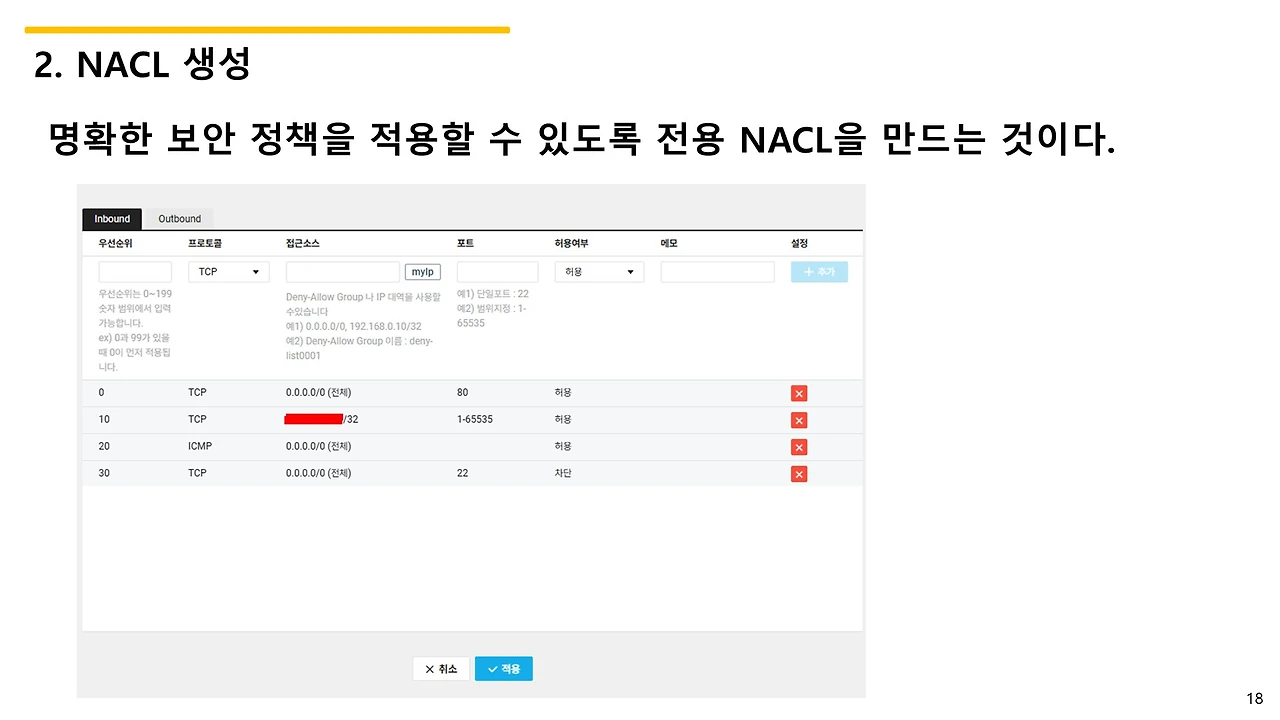The image size is (1280, 720).
Task: Select the Inbound tab
Action: [x=112, y=218]
